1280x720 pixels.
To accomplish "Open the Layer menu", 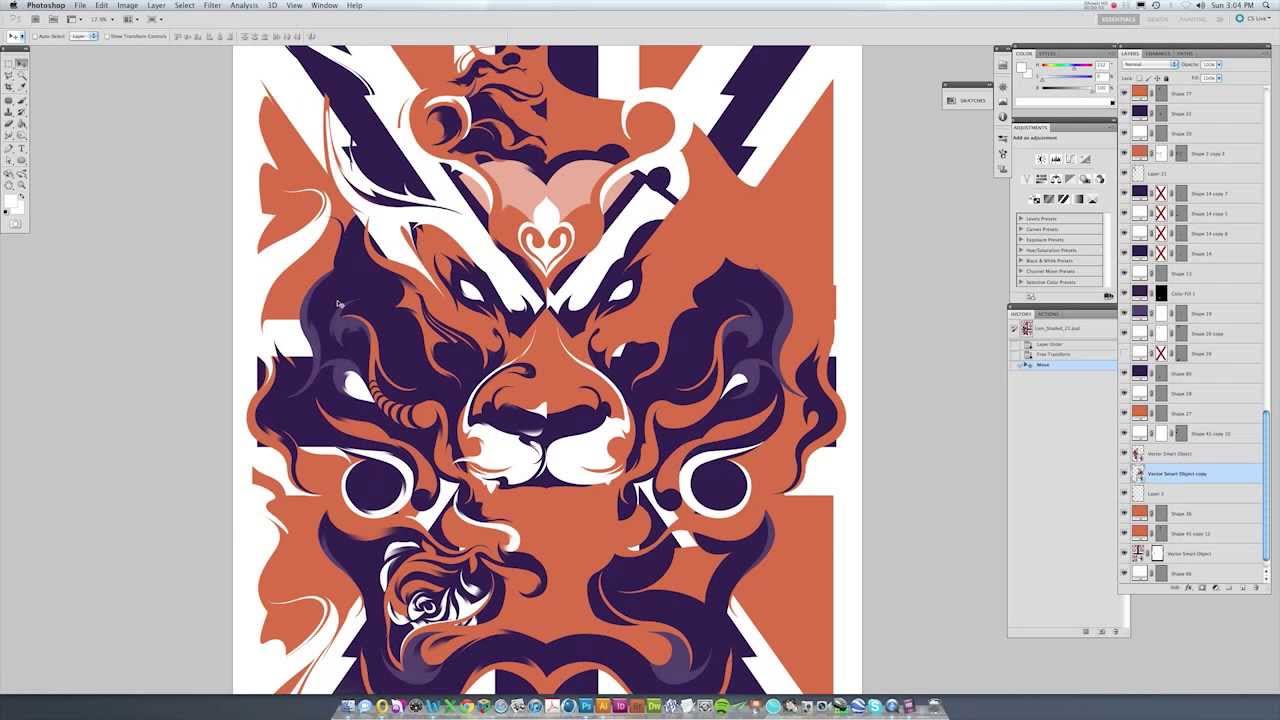I will tap(156, 6).
